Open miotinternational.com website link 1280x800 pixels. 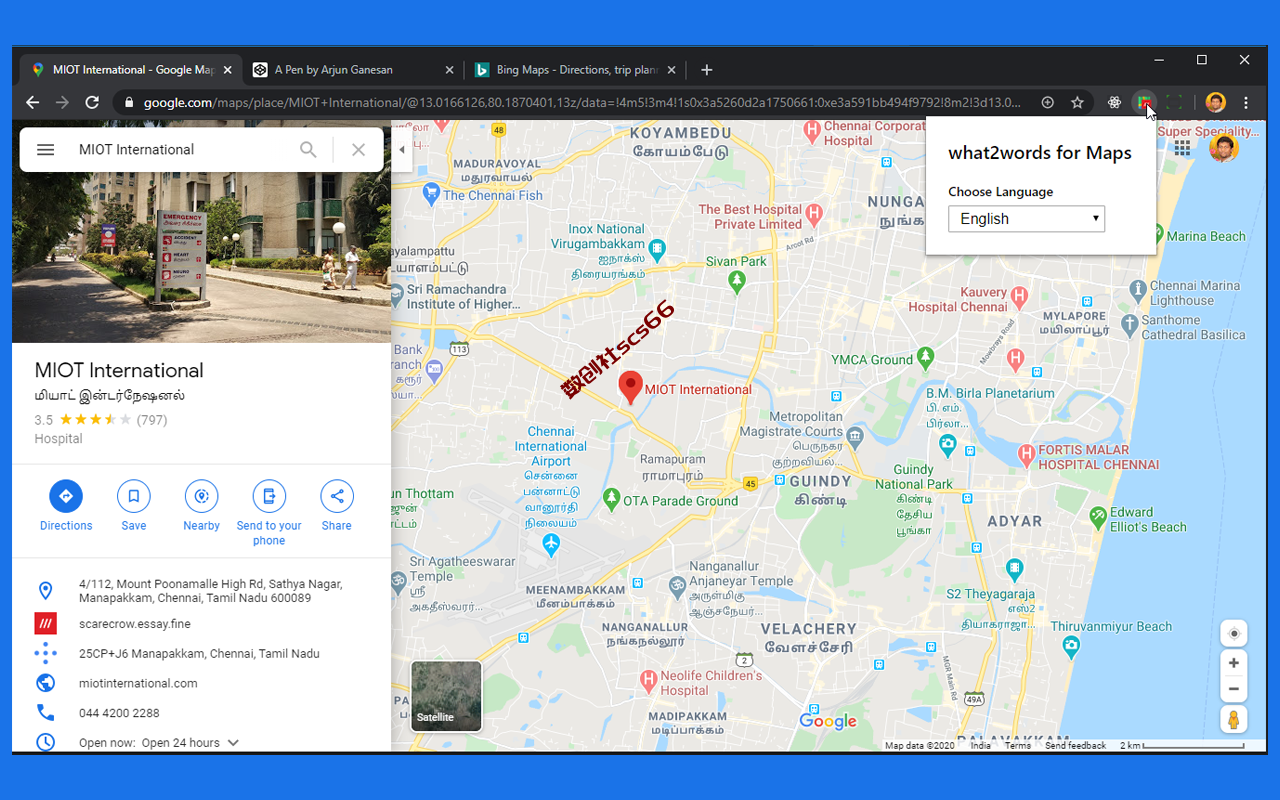tap(138, 684)
